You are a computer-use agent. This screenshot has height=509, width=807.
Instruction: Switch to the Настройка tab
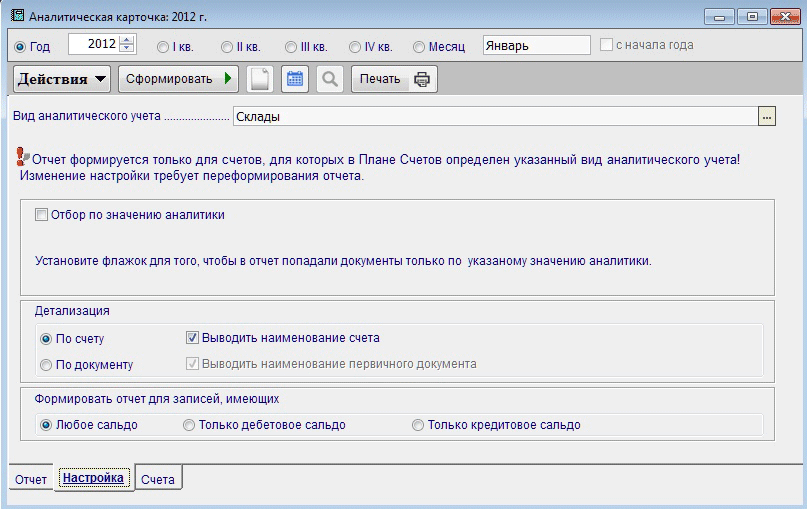click(x=93, y=478)
